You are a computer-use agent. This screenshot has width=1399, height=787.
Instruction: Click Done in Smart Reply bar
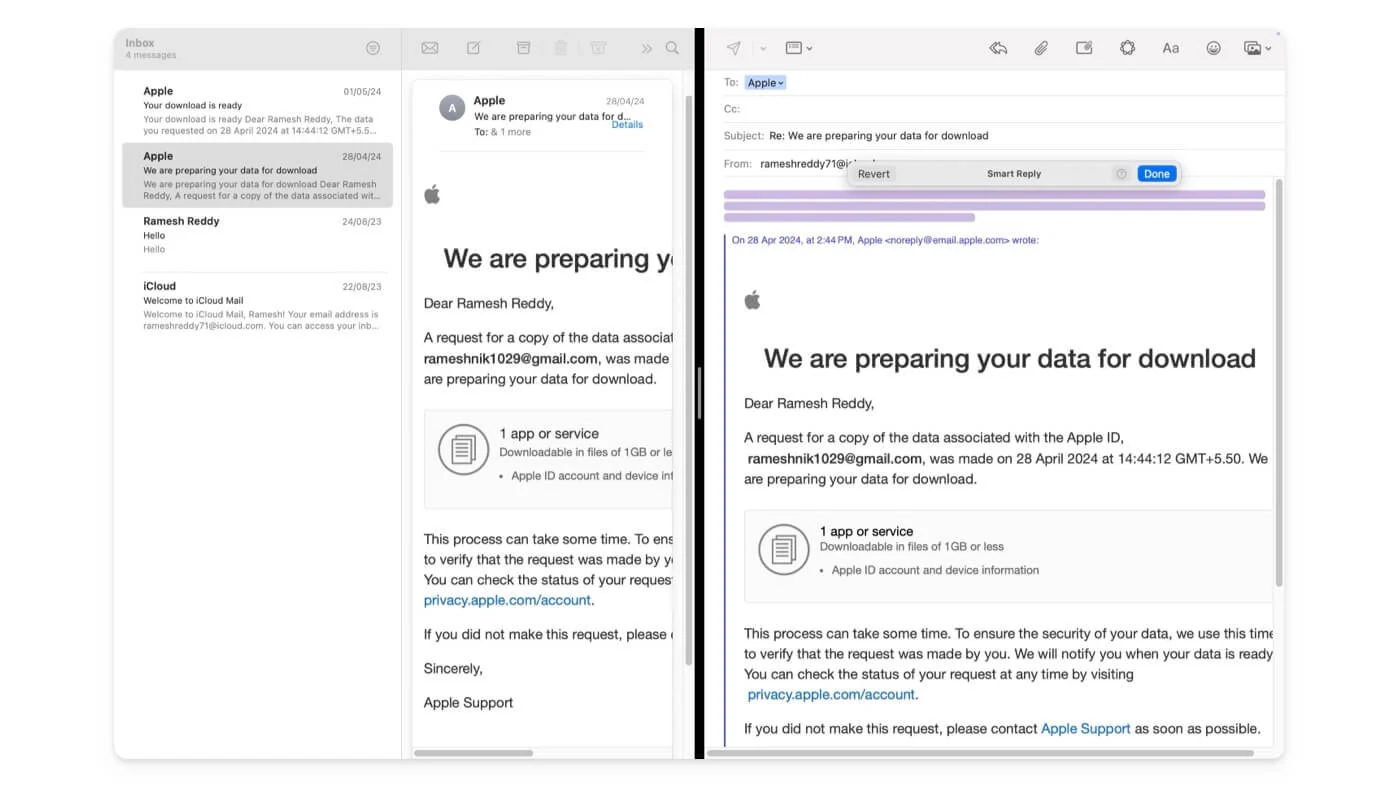1157,174
